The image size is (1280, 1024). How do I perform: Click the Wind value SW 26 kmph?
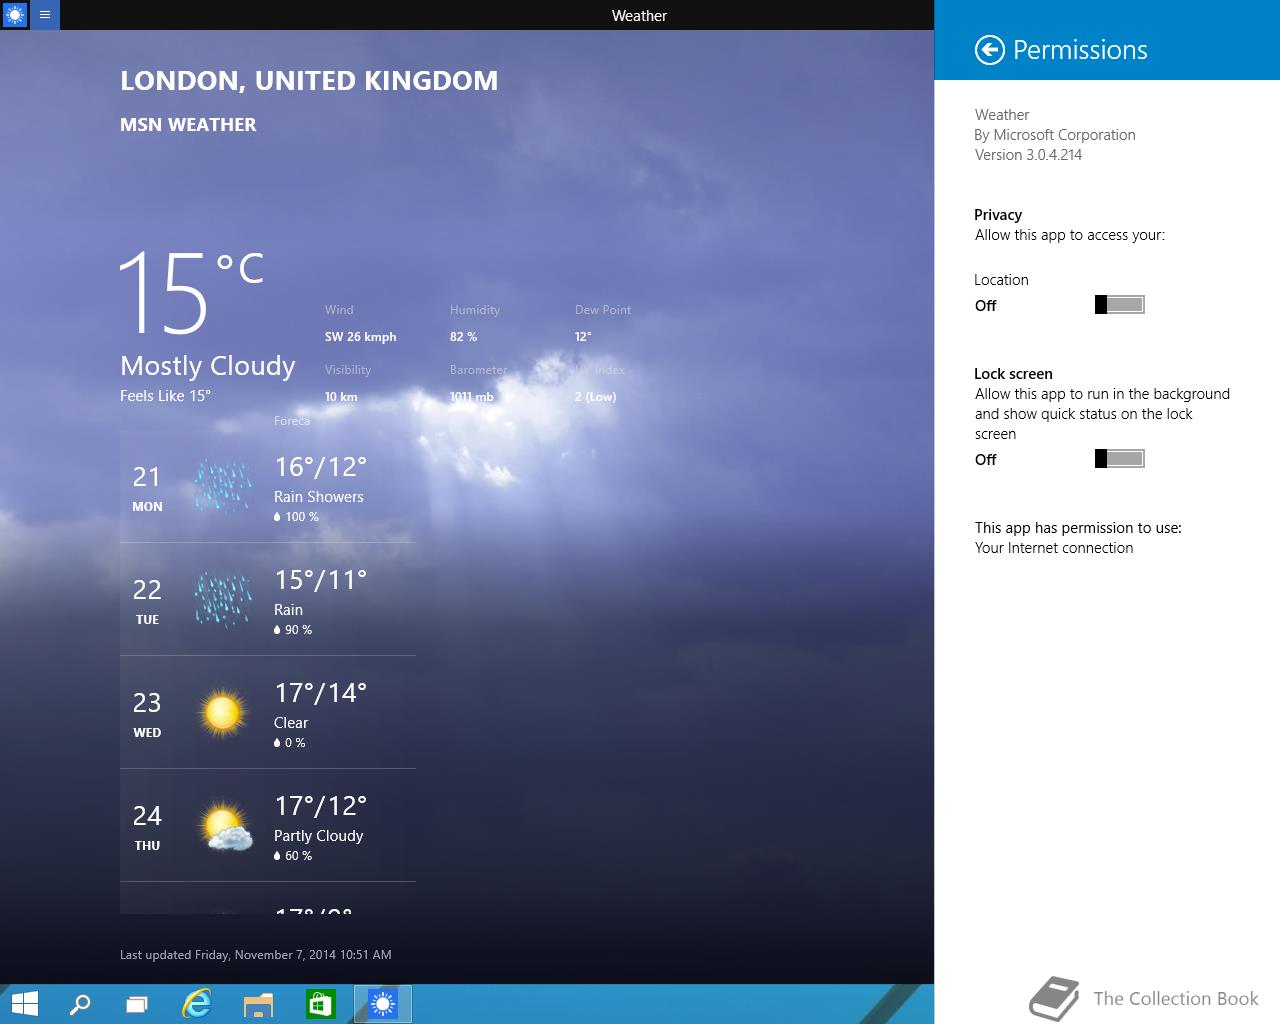pos(360,337)
